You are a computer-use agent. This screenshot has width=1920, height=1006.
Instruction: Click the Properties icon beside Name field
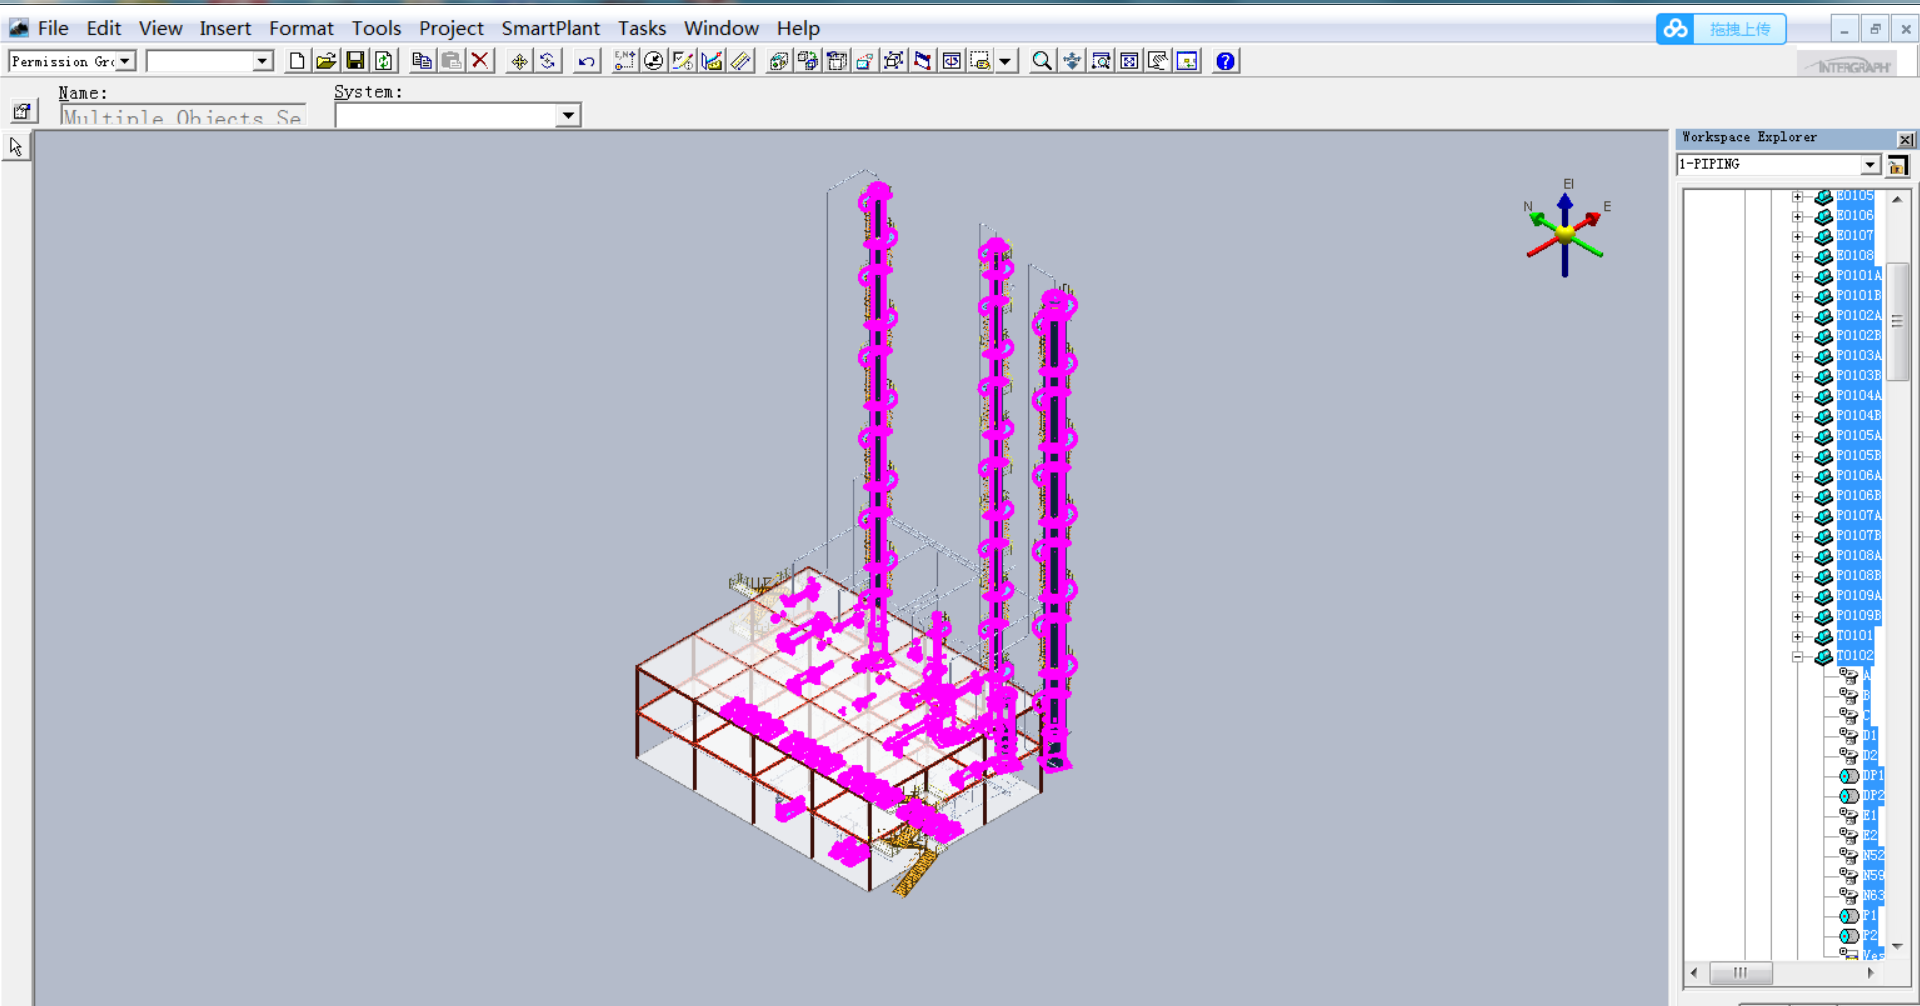22,111
